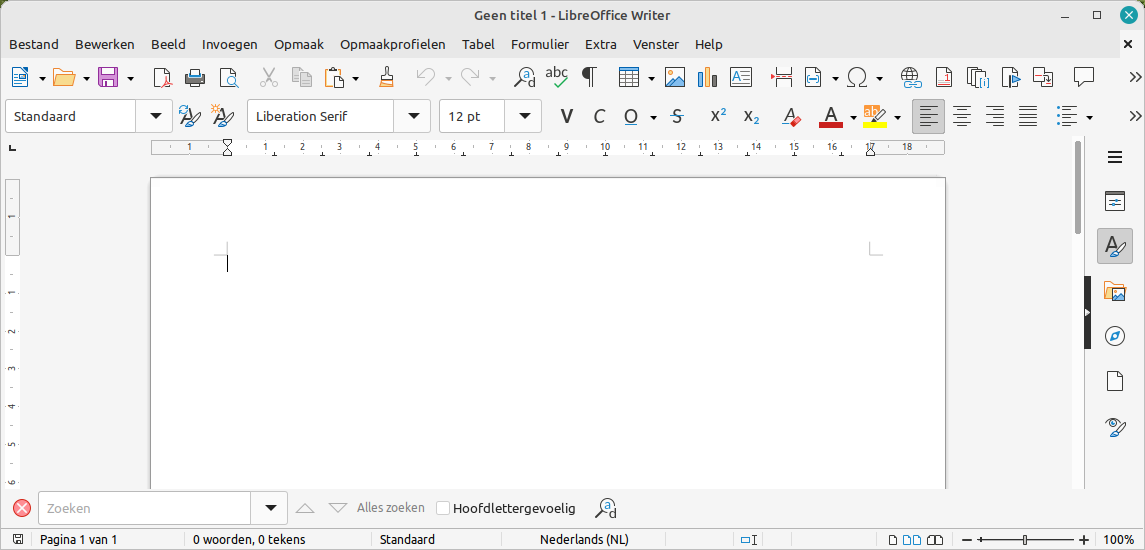This screenshot has height=550, width=1145.
Task: Click the Copy icon
Action: (302, 77)
